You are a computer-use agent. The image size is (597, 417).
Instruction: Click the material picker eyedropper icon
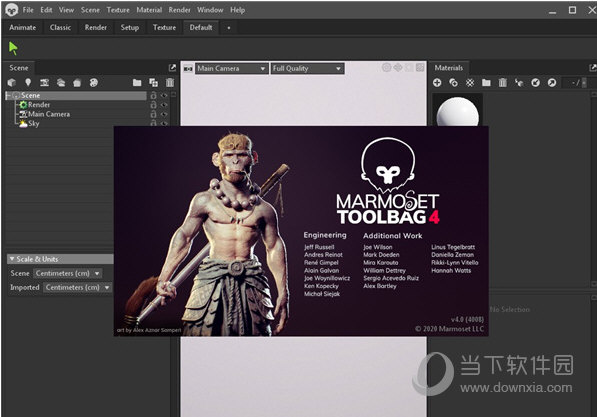pyautogui.click(x=519, y=83)
